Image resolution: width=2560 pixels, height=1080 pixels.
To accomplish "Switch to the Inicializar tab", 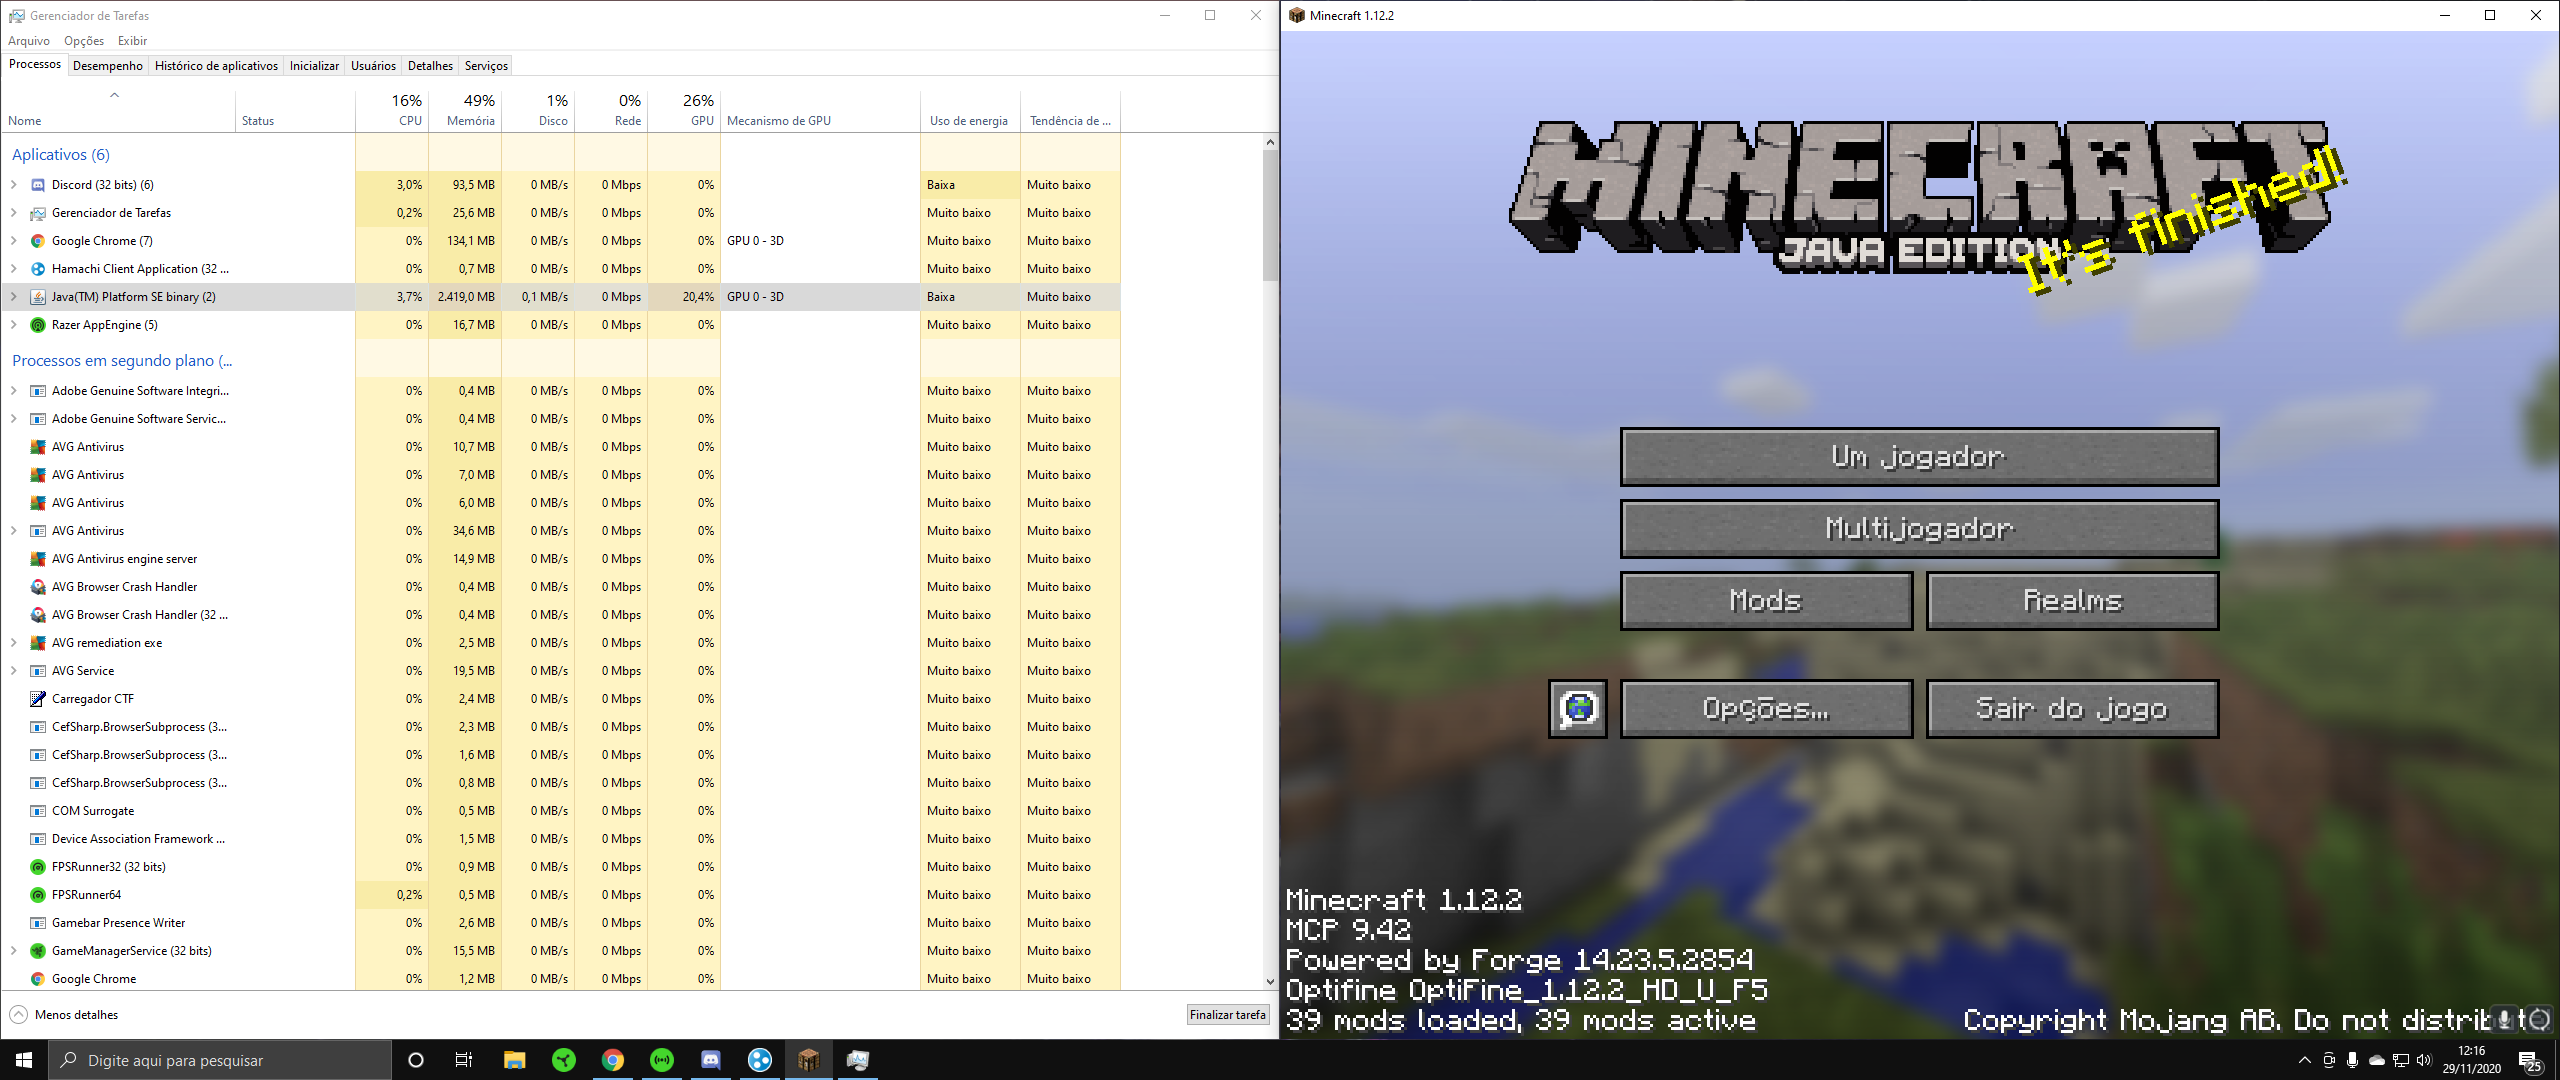I will (314, 66).
